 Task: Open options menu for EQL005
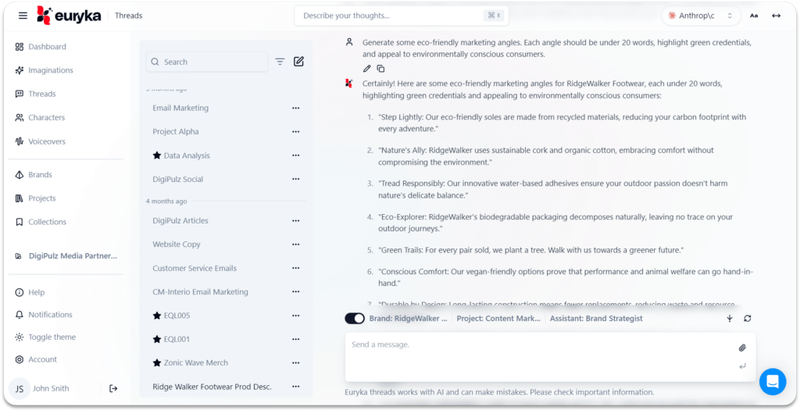point(295,316)
